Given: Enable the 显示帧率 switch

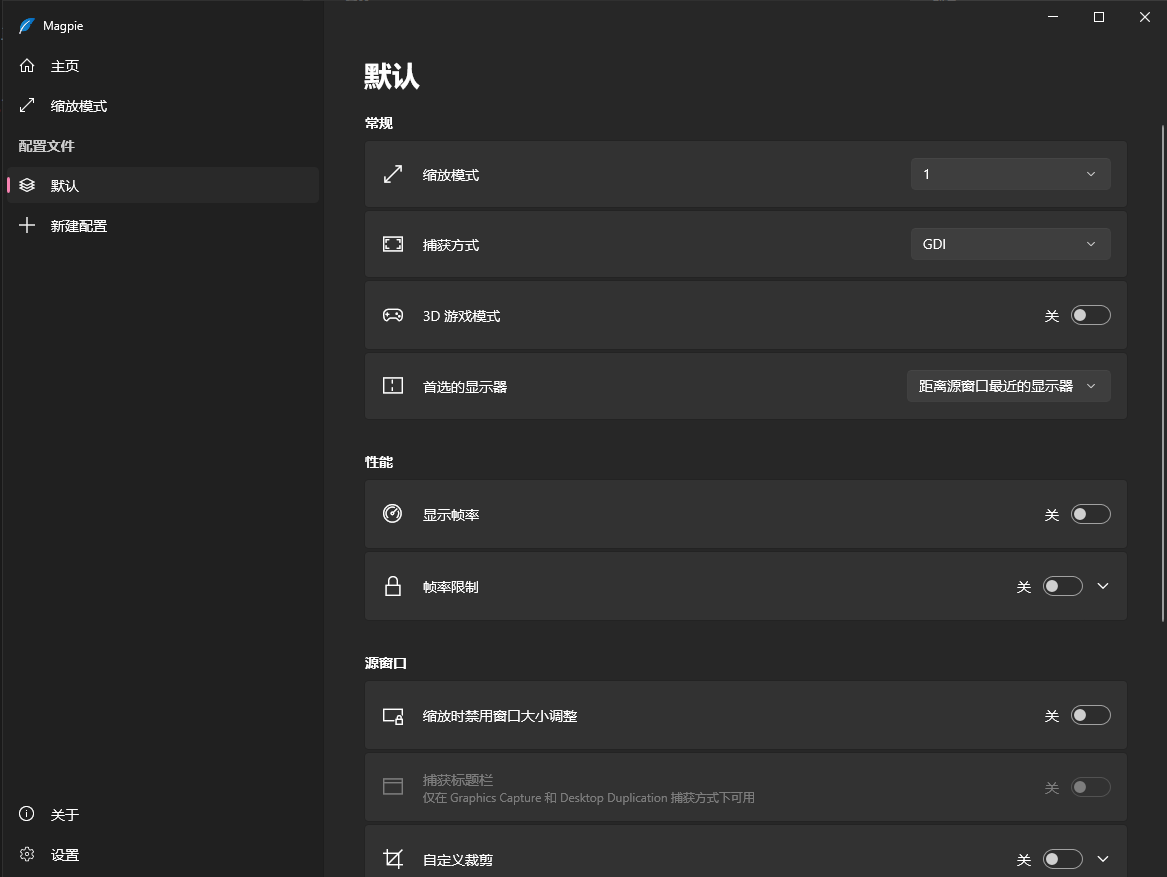Looking at the screenshot, I should tap(1090, 514).
